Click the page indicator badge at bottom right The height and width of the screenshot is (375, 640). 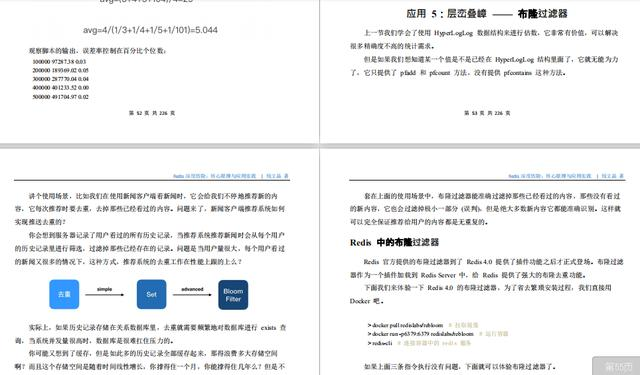point(616,366)
